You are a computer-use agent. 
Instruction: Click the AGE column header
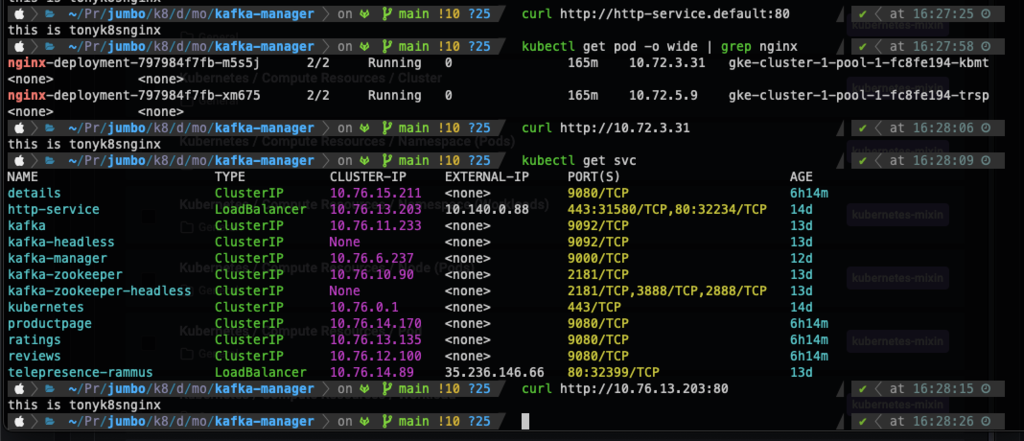pos(801,176)
